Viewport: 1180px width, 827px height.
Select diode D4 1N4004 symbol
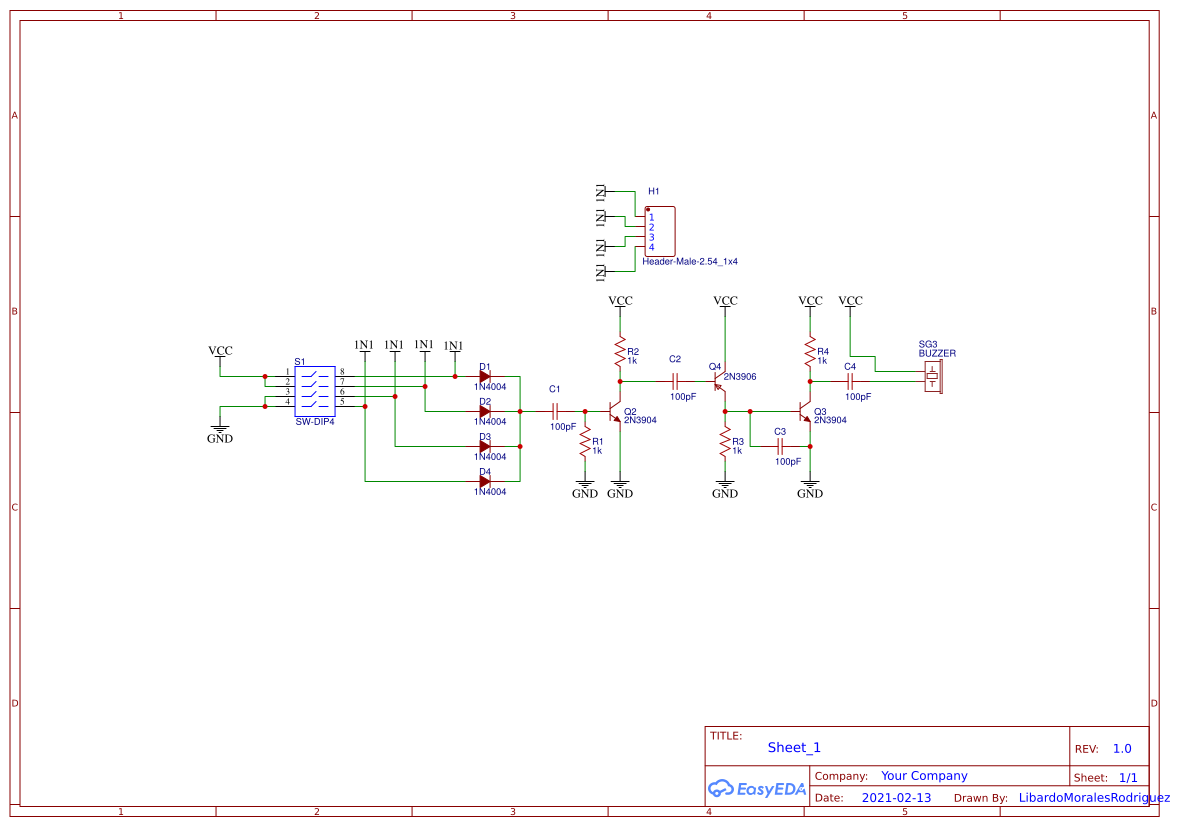click(486, 480)
